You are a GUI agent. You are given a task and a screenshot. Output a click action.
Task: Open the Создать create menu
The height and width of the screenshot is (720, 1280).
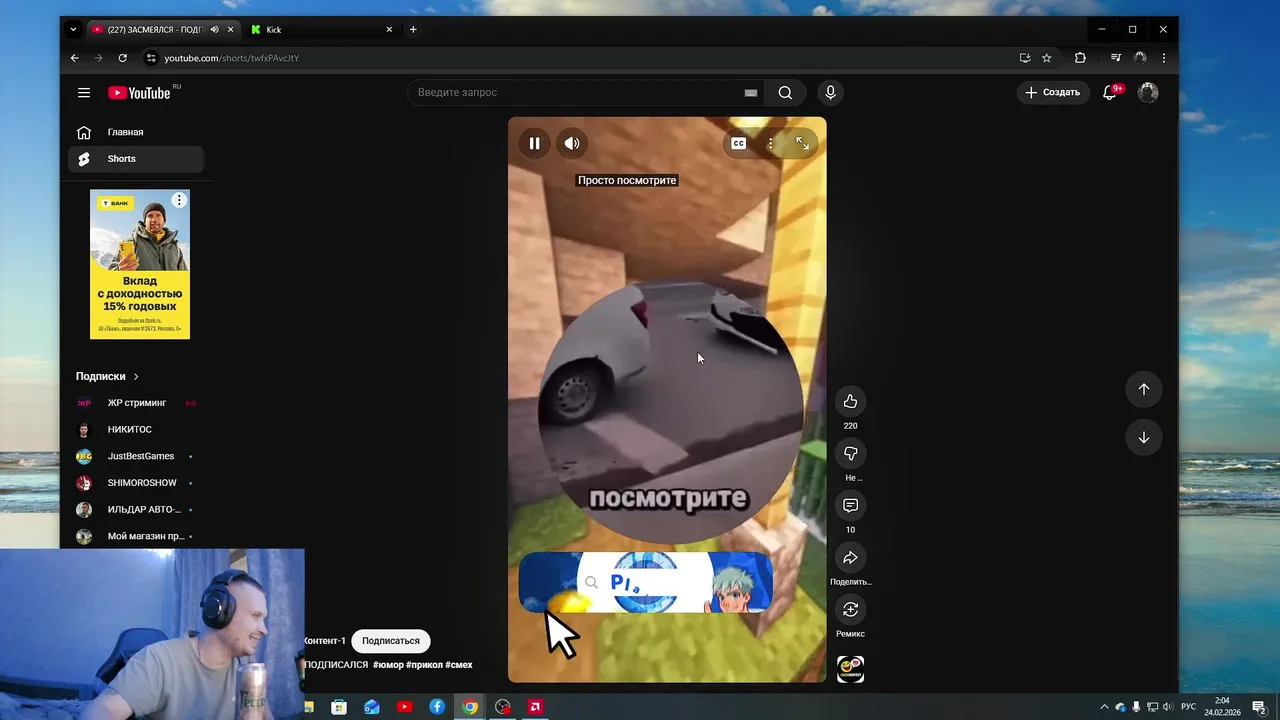1052,92
